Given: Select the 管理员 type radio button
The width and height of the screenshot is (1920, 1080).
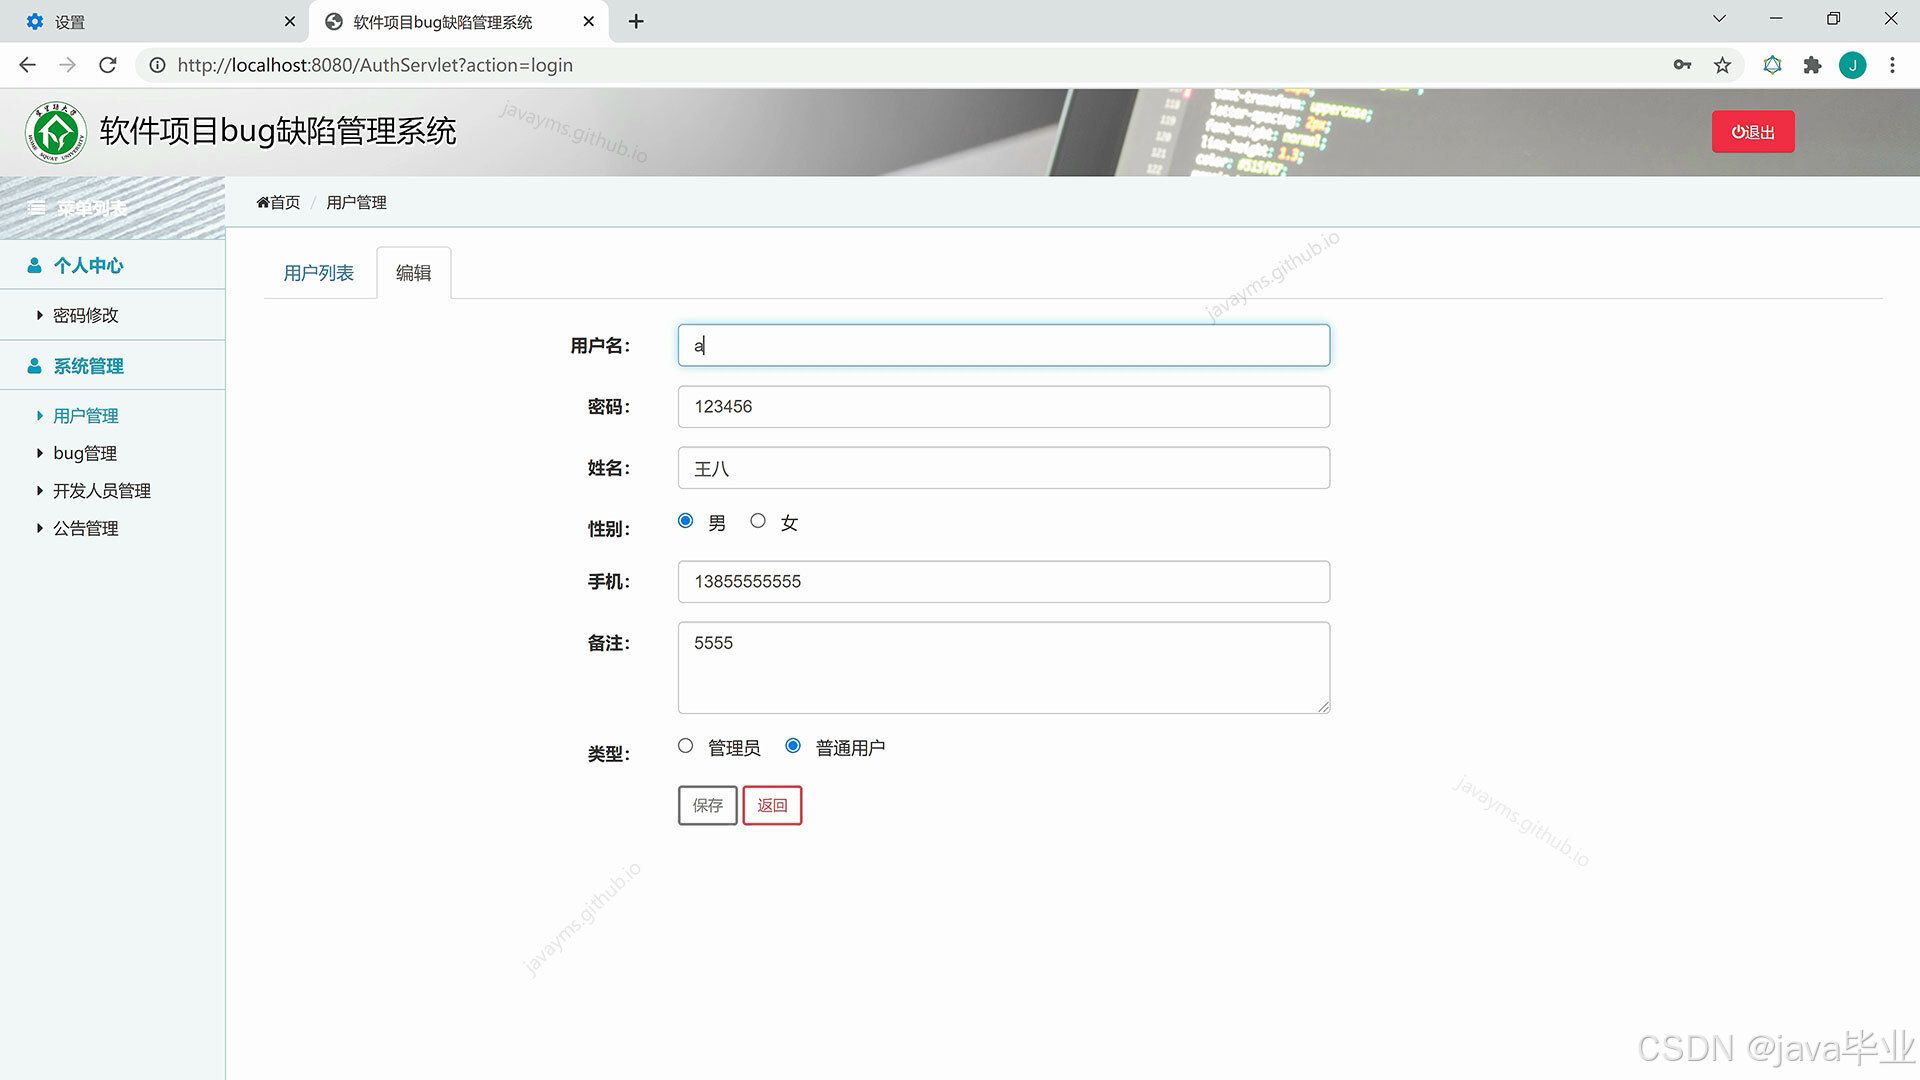Looking at the screenshot, I should (685, 746).
